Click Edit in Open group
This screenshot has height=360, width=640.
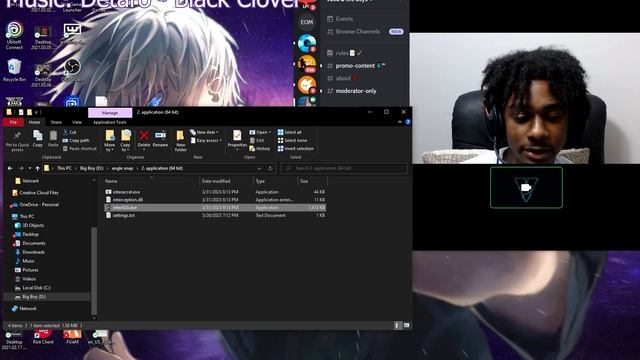point(257,140)
